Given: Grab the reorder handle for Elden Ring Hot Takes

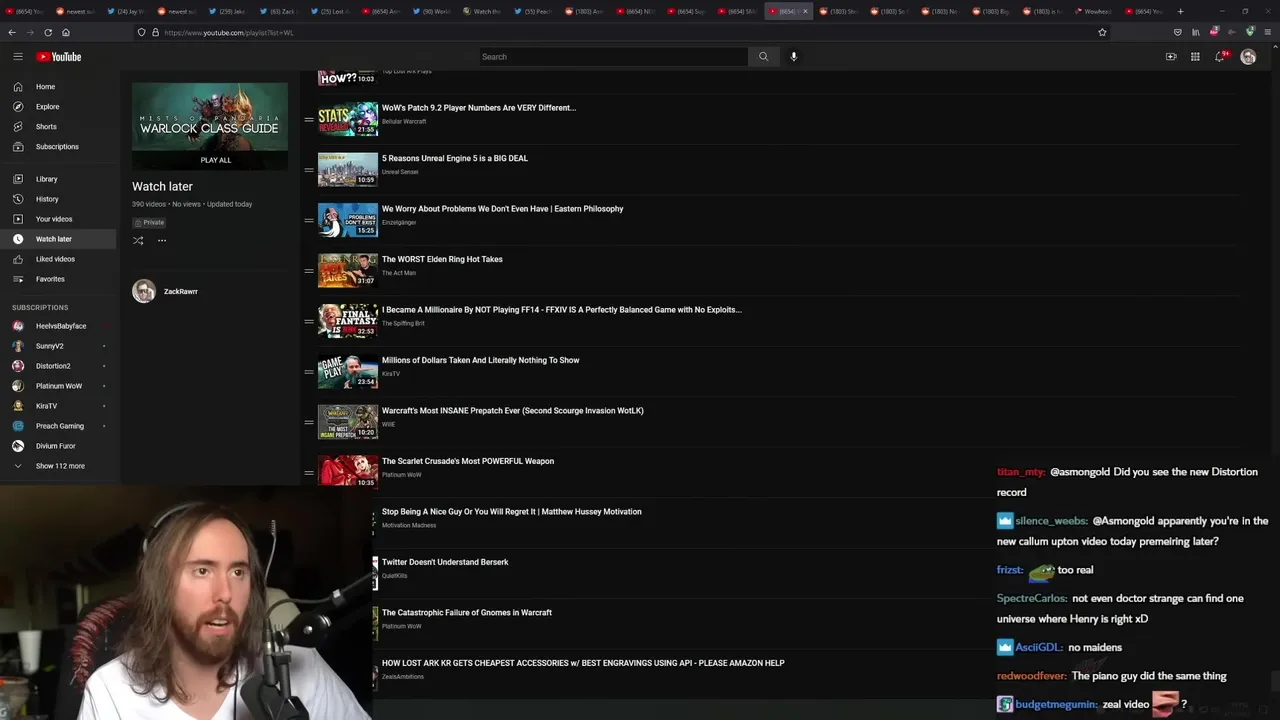Looking at the screenshot, I should coord(309,271).
